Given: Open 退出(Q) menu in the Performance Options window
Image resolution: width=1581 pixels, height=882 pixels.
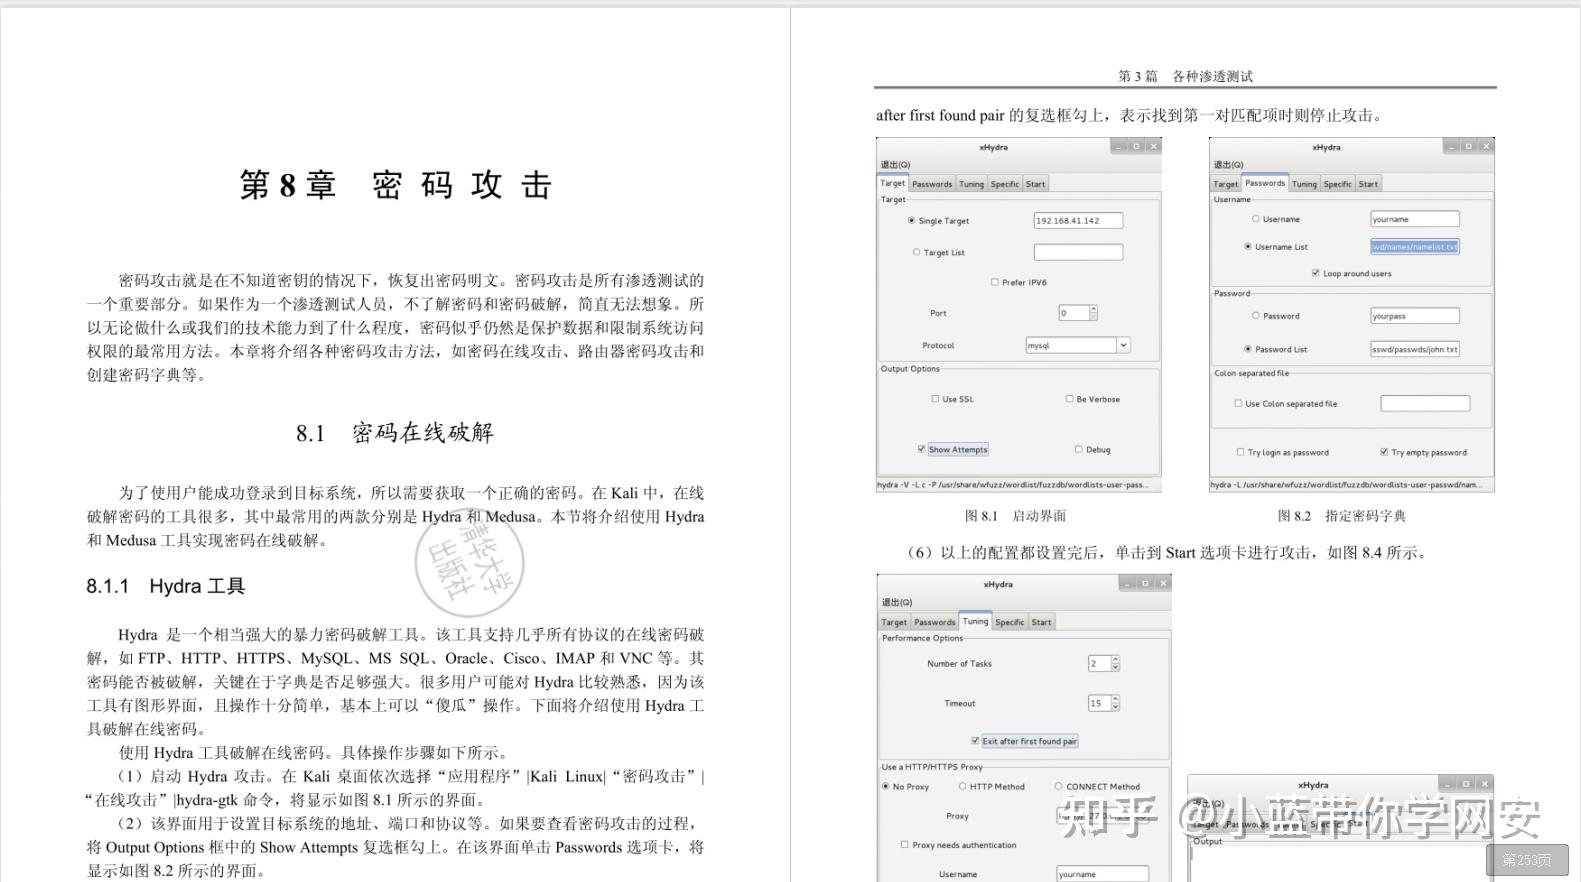Looking at the screenshot, I should tap(896, 603).
